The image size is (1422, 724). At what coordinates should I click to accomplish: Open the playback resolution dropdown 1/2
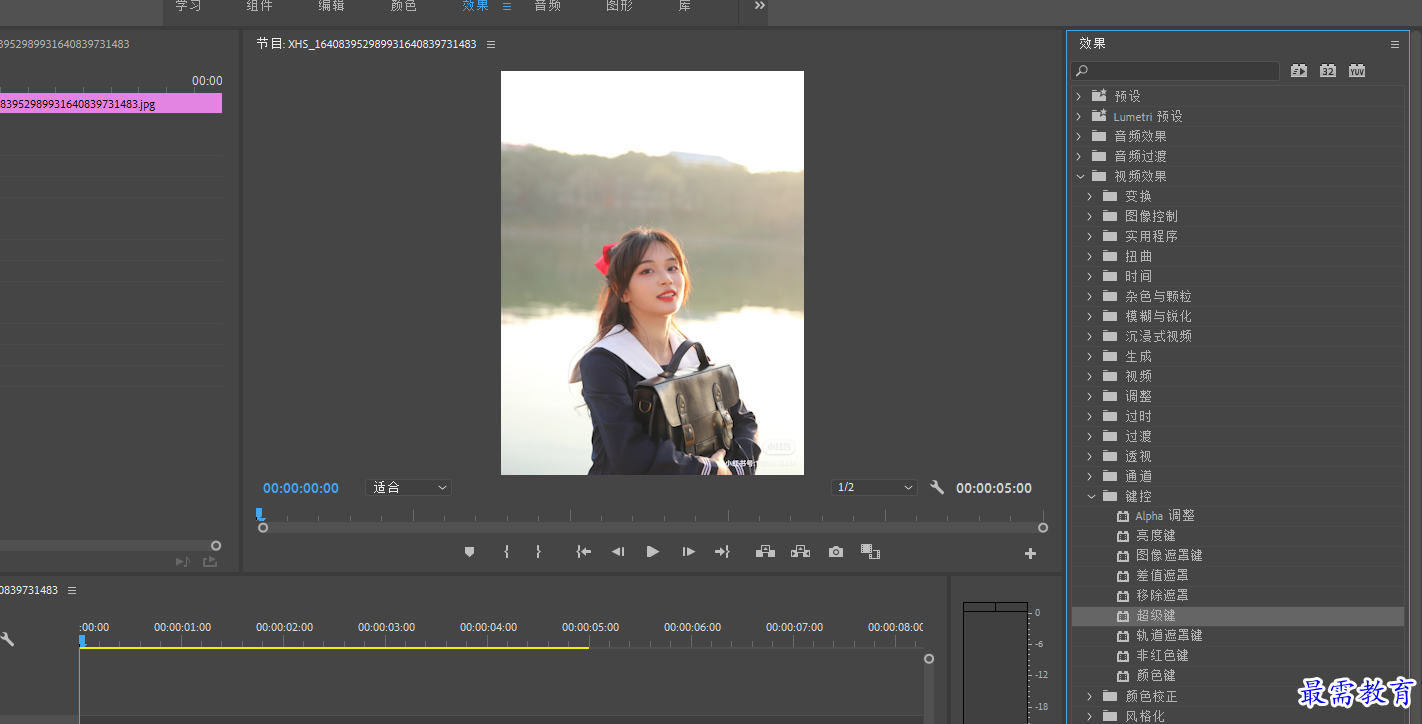[874, 488]
